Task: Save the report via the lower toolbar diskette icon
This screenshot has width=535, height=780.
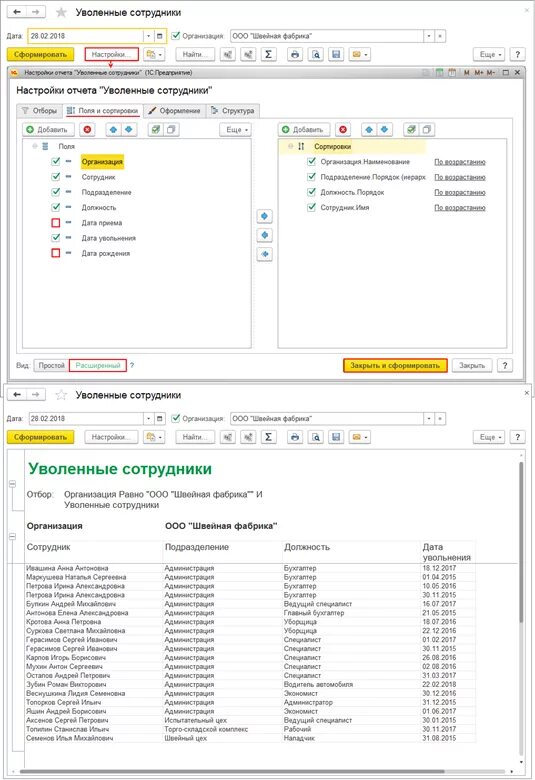Action: click(336, 437)
